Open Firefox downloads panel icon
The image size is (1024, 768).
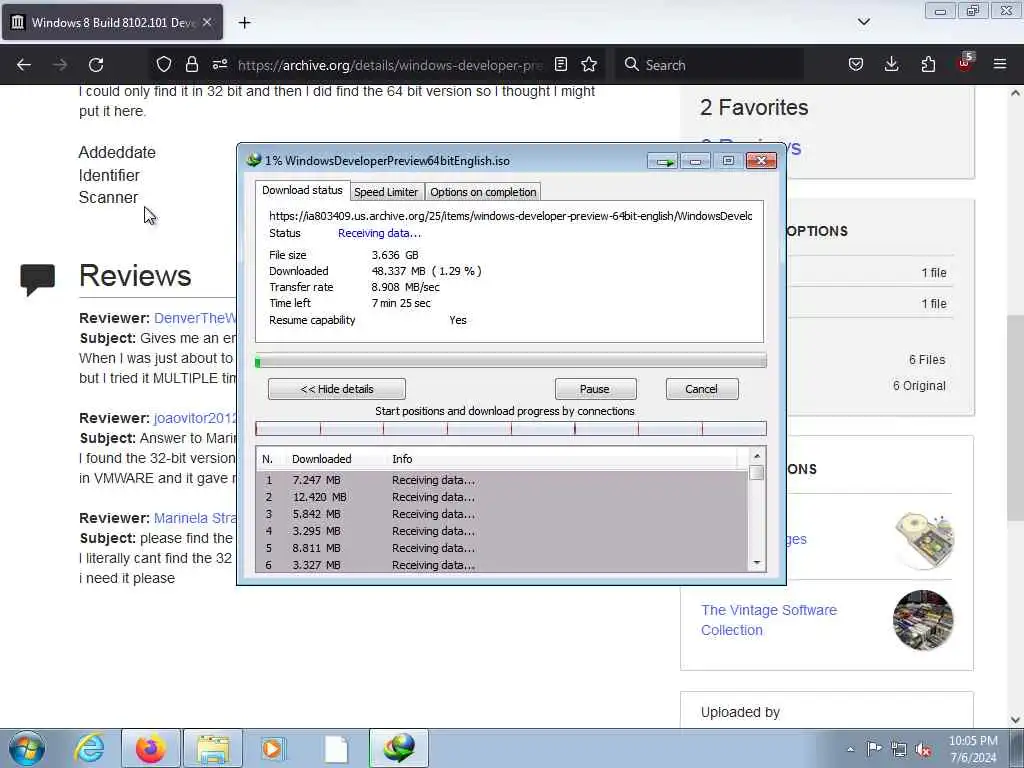(891, 64)
